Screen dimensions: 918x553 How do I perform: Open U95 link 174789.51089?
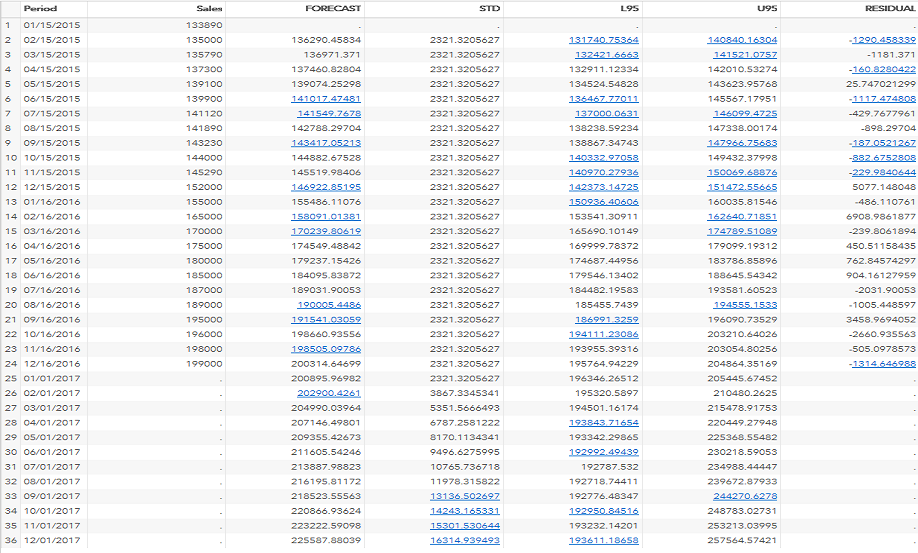point(742,231)
